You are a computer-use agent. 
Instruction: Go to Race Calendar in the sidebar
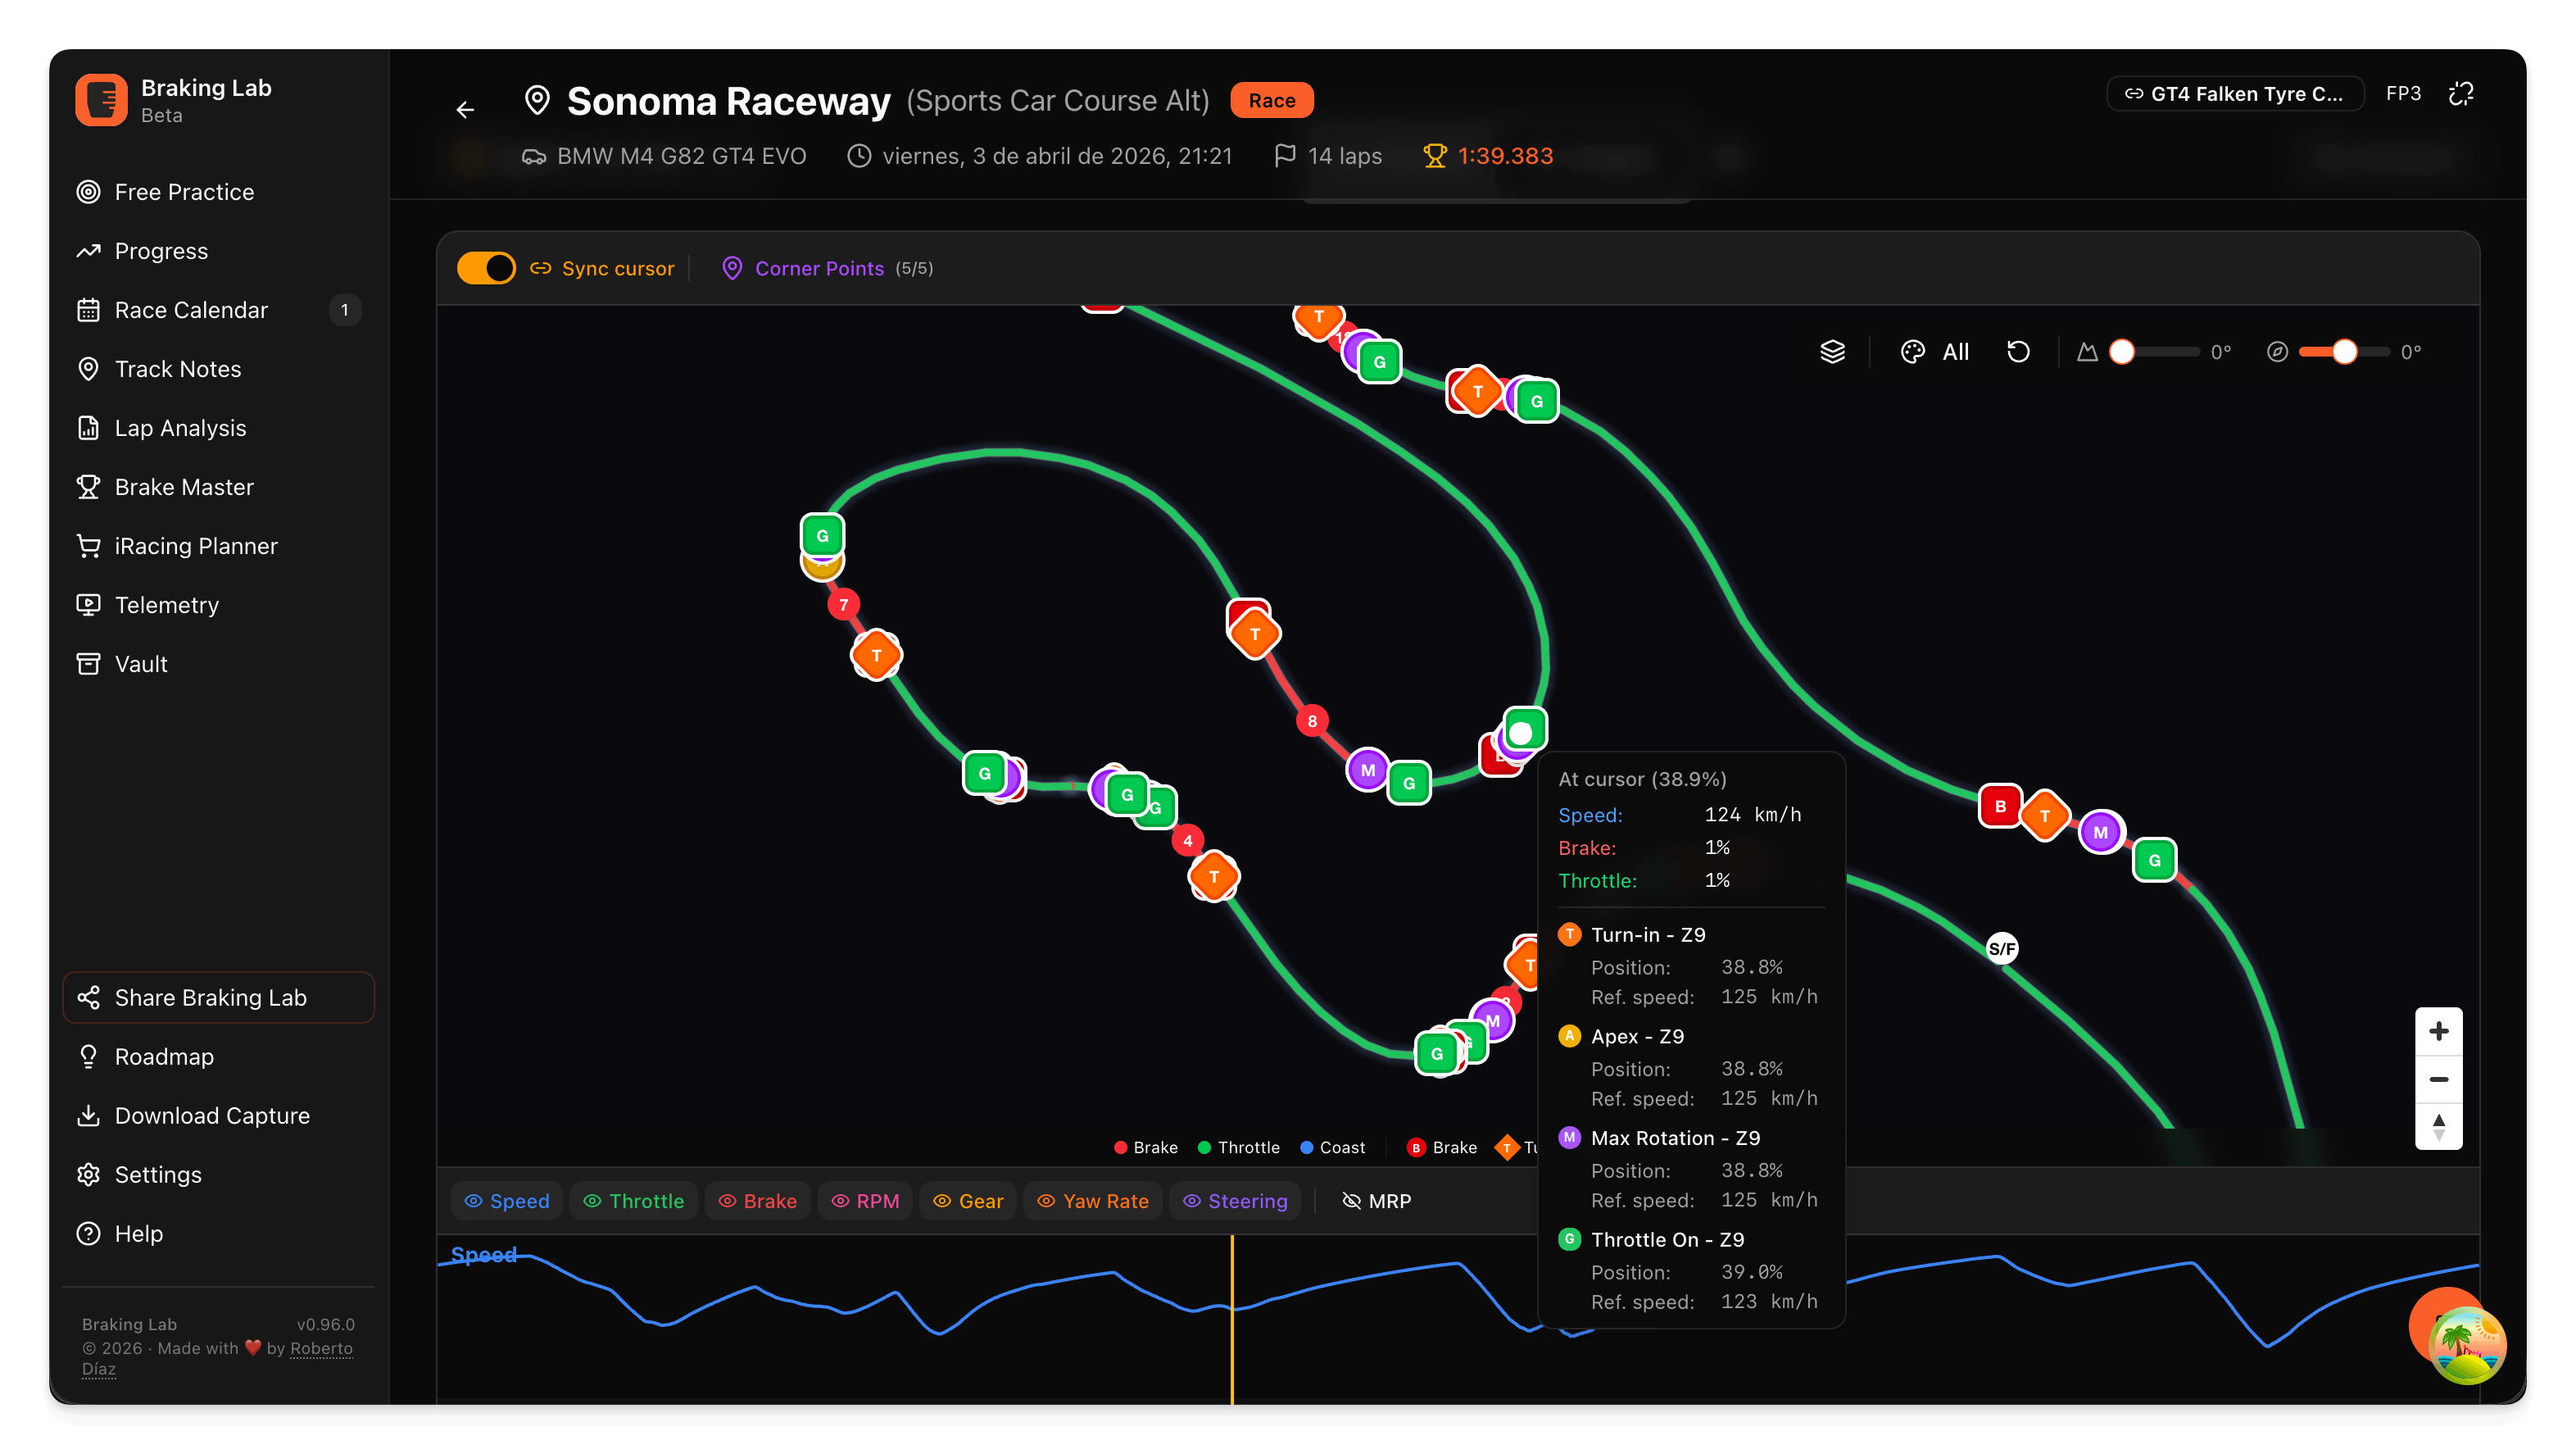point(190,310)
